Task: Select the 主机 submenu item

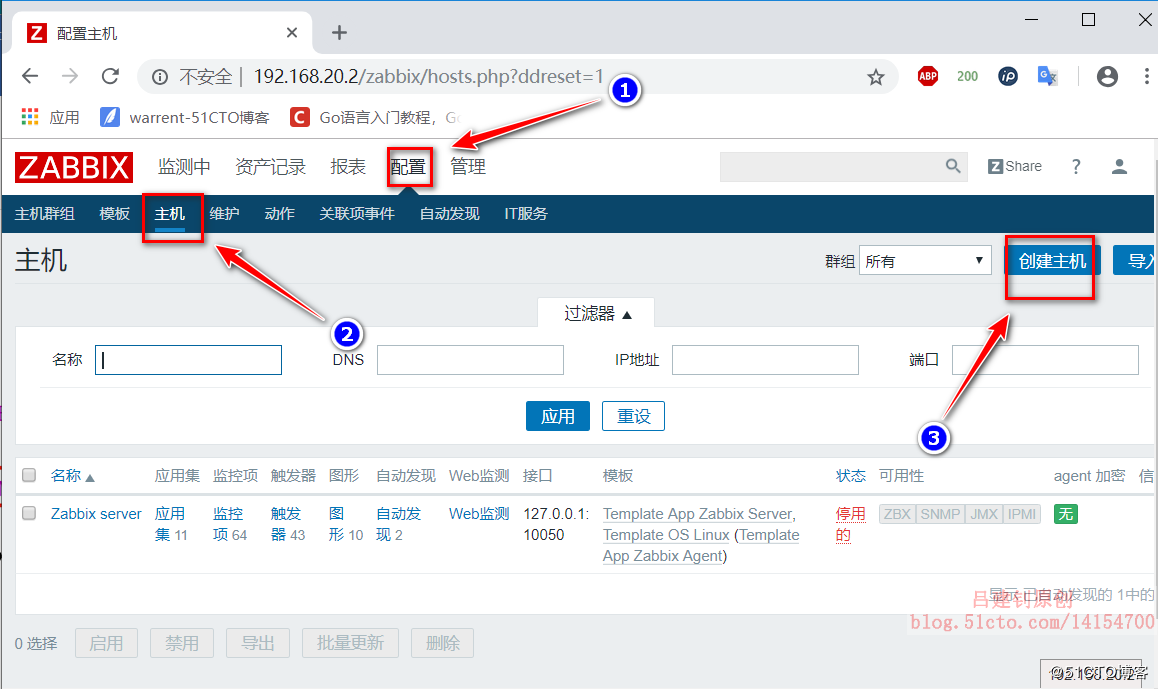Action: click(x=169, y=213)
